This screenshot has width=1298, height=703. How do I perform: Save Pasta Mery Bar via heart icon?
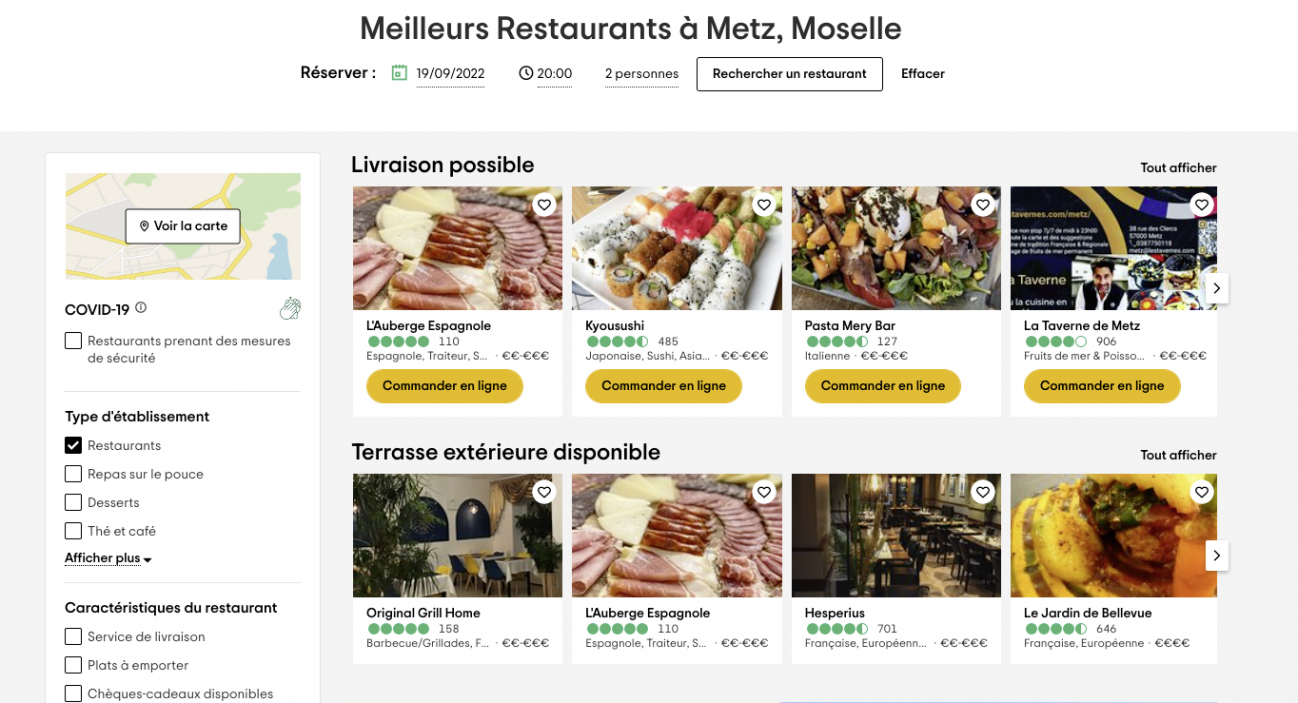(983, 205)
